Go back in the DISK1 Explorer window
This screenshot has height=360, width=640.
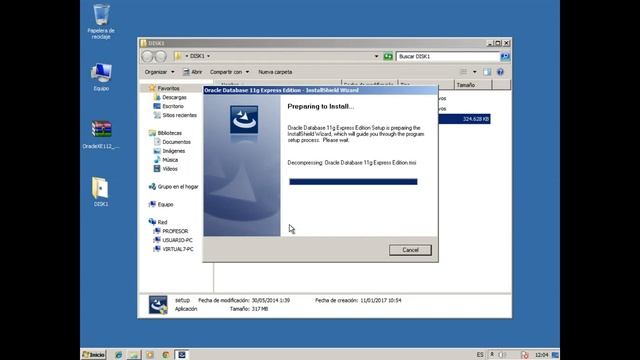147,56
